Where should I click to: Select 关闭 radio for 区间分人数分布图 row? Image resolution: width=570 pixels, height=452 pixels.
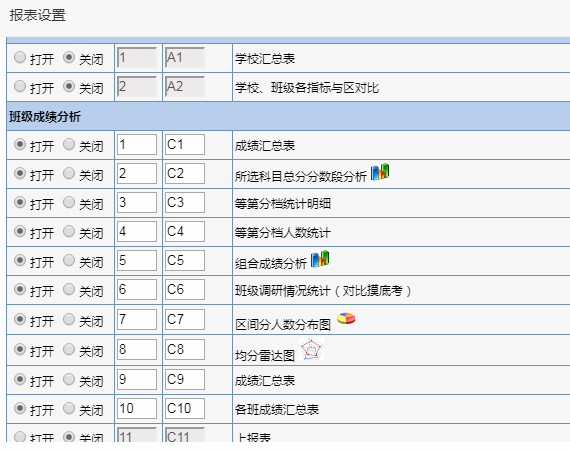coord(69,319)
